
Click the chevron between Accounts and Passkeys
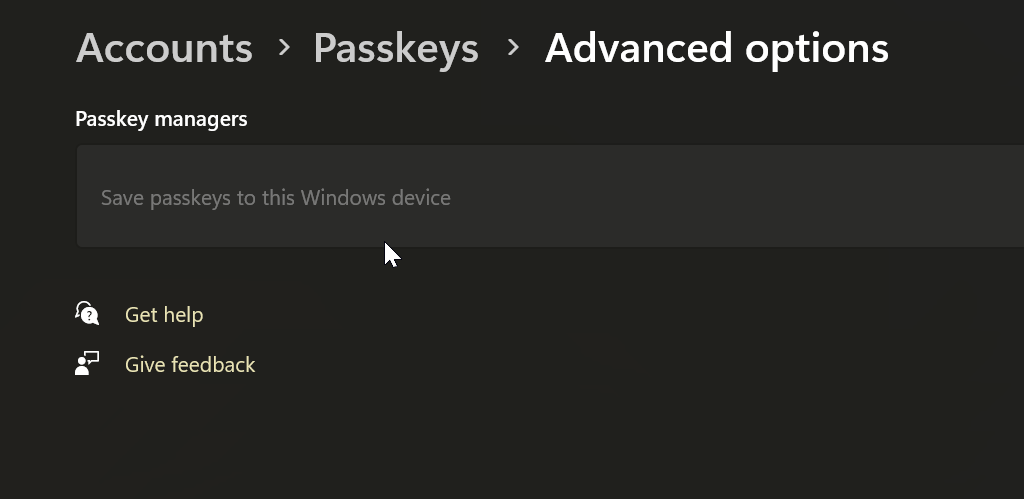284,47
